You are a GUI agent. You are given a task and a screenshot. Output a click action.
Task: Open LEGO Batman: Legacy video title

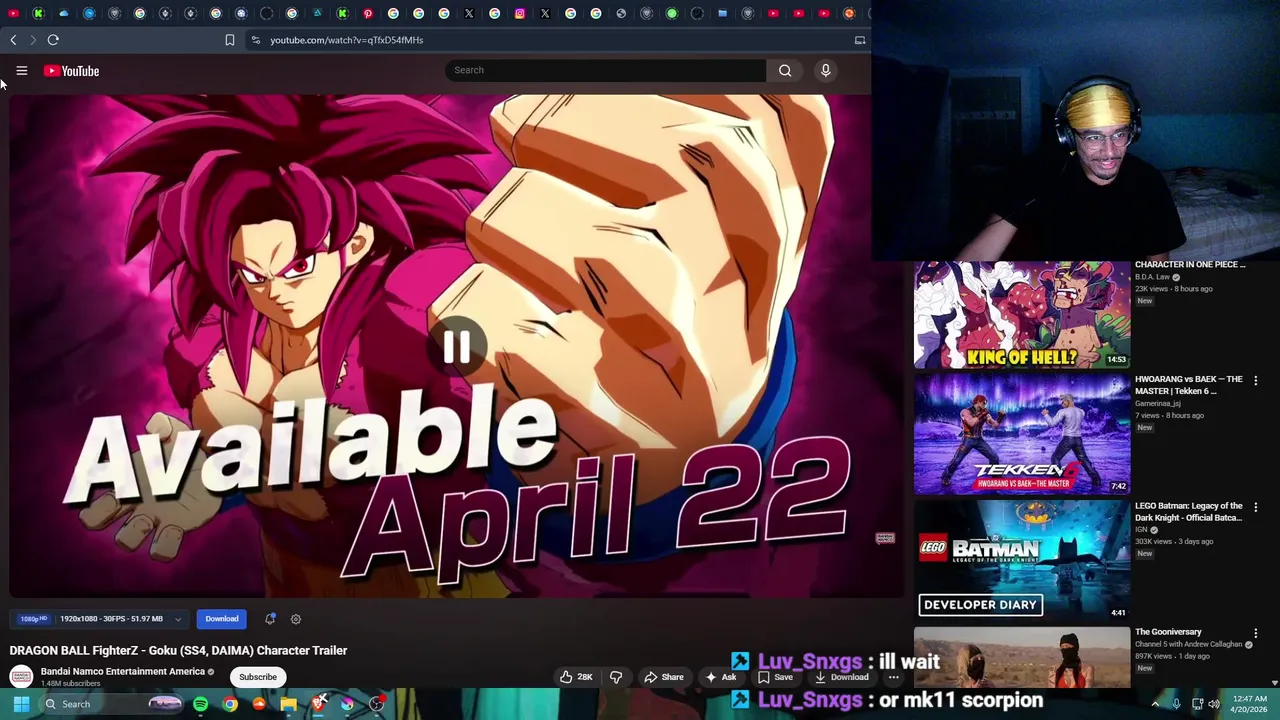(1189, 512)
